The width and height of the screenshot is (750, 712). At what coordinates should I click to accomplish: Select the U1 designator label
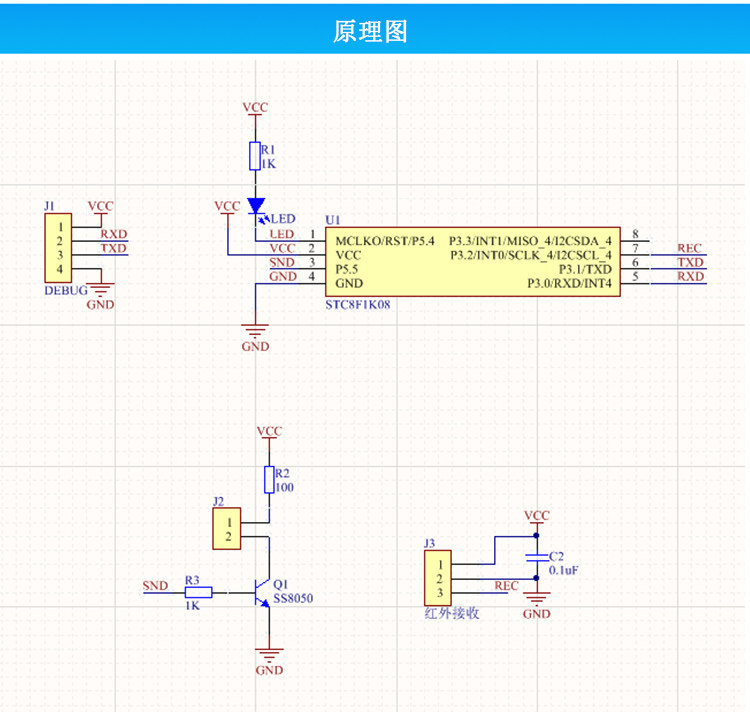pos(333,220)
